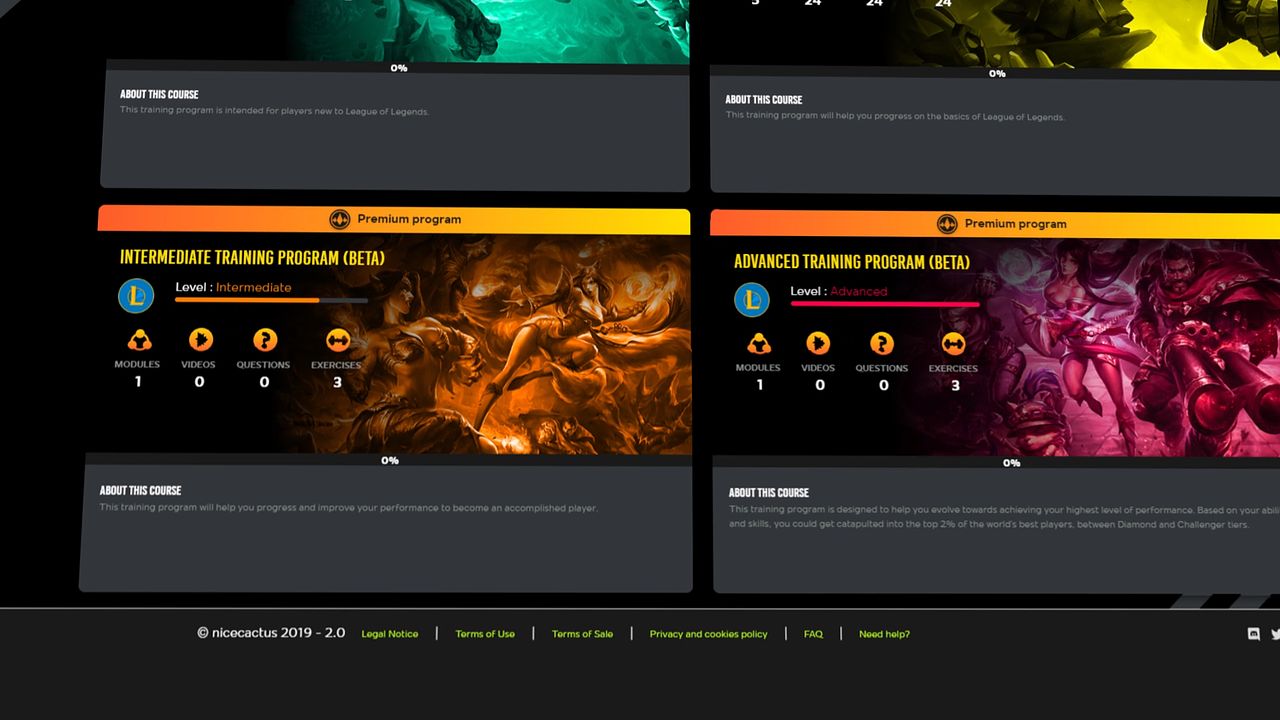This screenshot has height=720, width=1280.
Task: Click About This Course heading under Advanced program
Action: tap(769, 493)
